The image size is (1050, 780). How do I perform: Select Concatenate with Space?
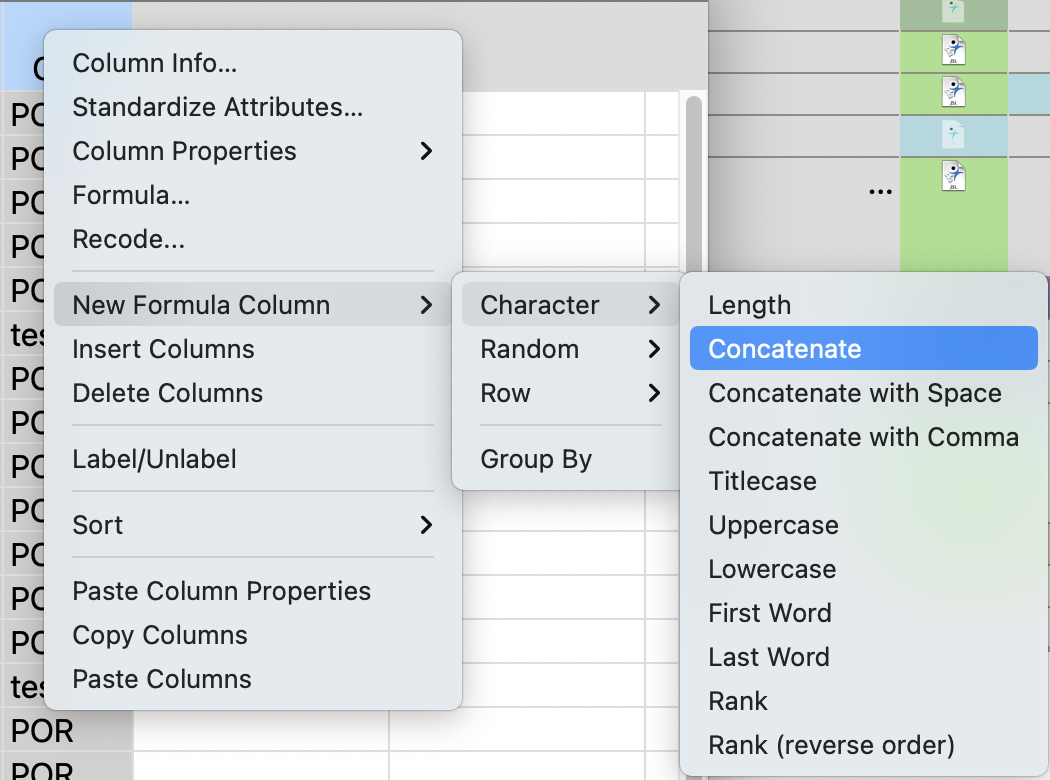click(855, 393)
